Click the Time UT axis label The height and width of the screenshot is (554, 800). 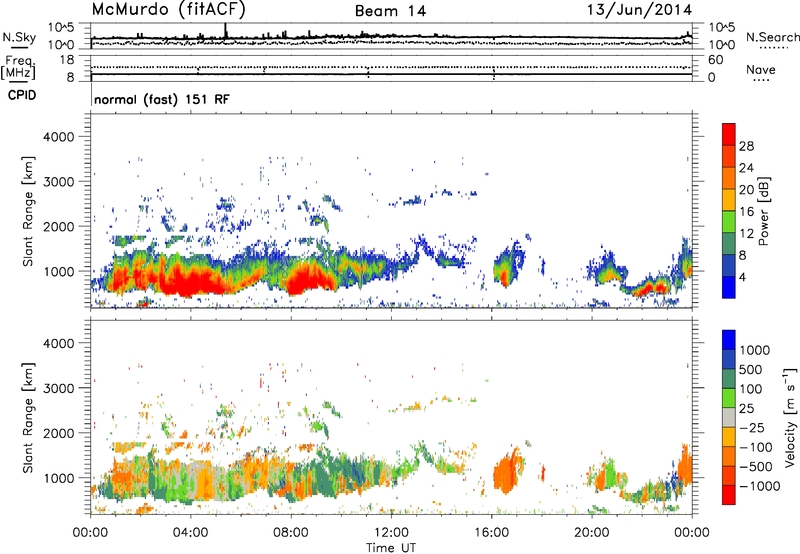[391, 548]
